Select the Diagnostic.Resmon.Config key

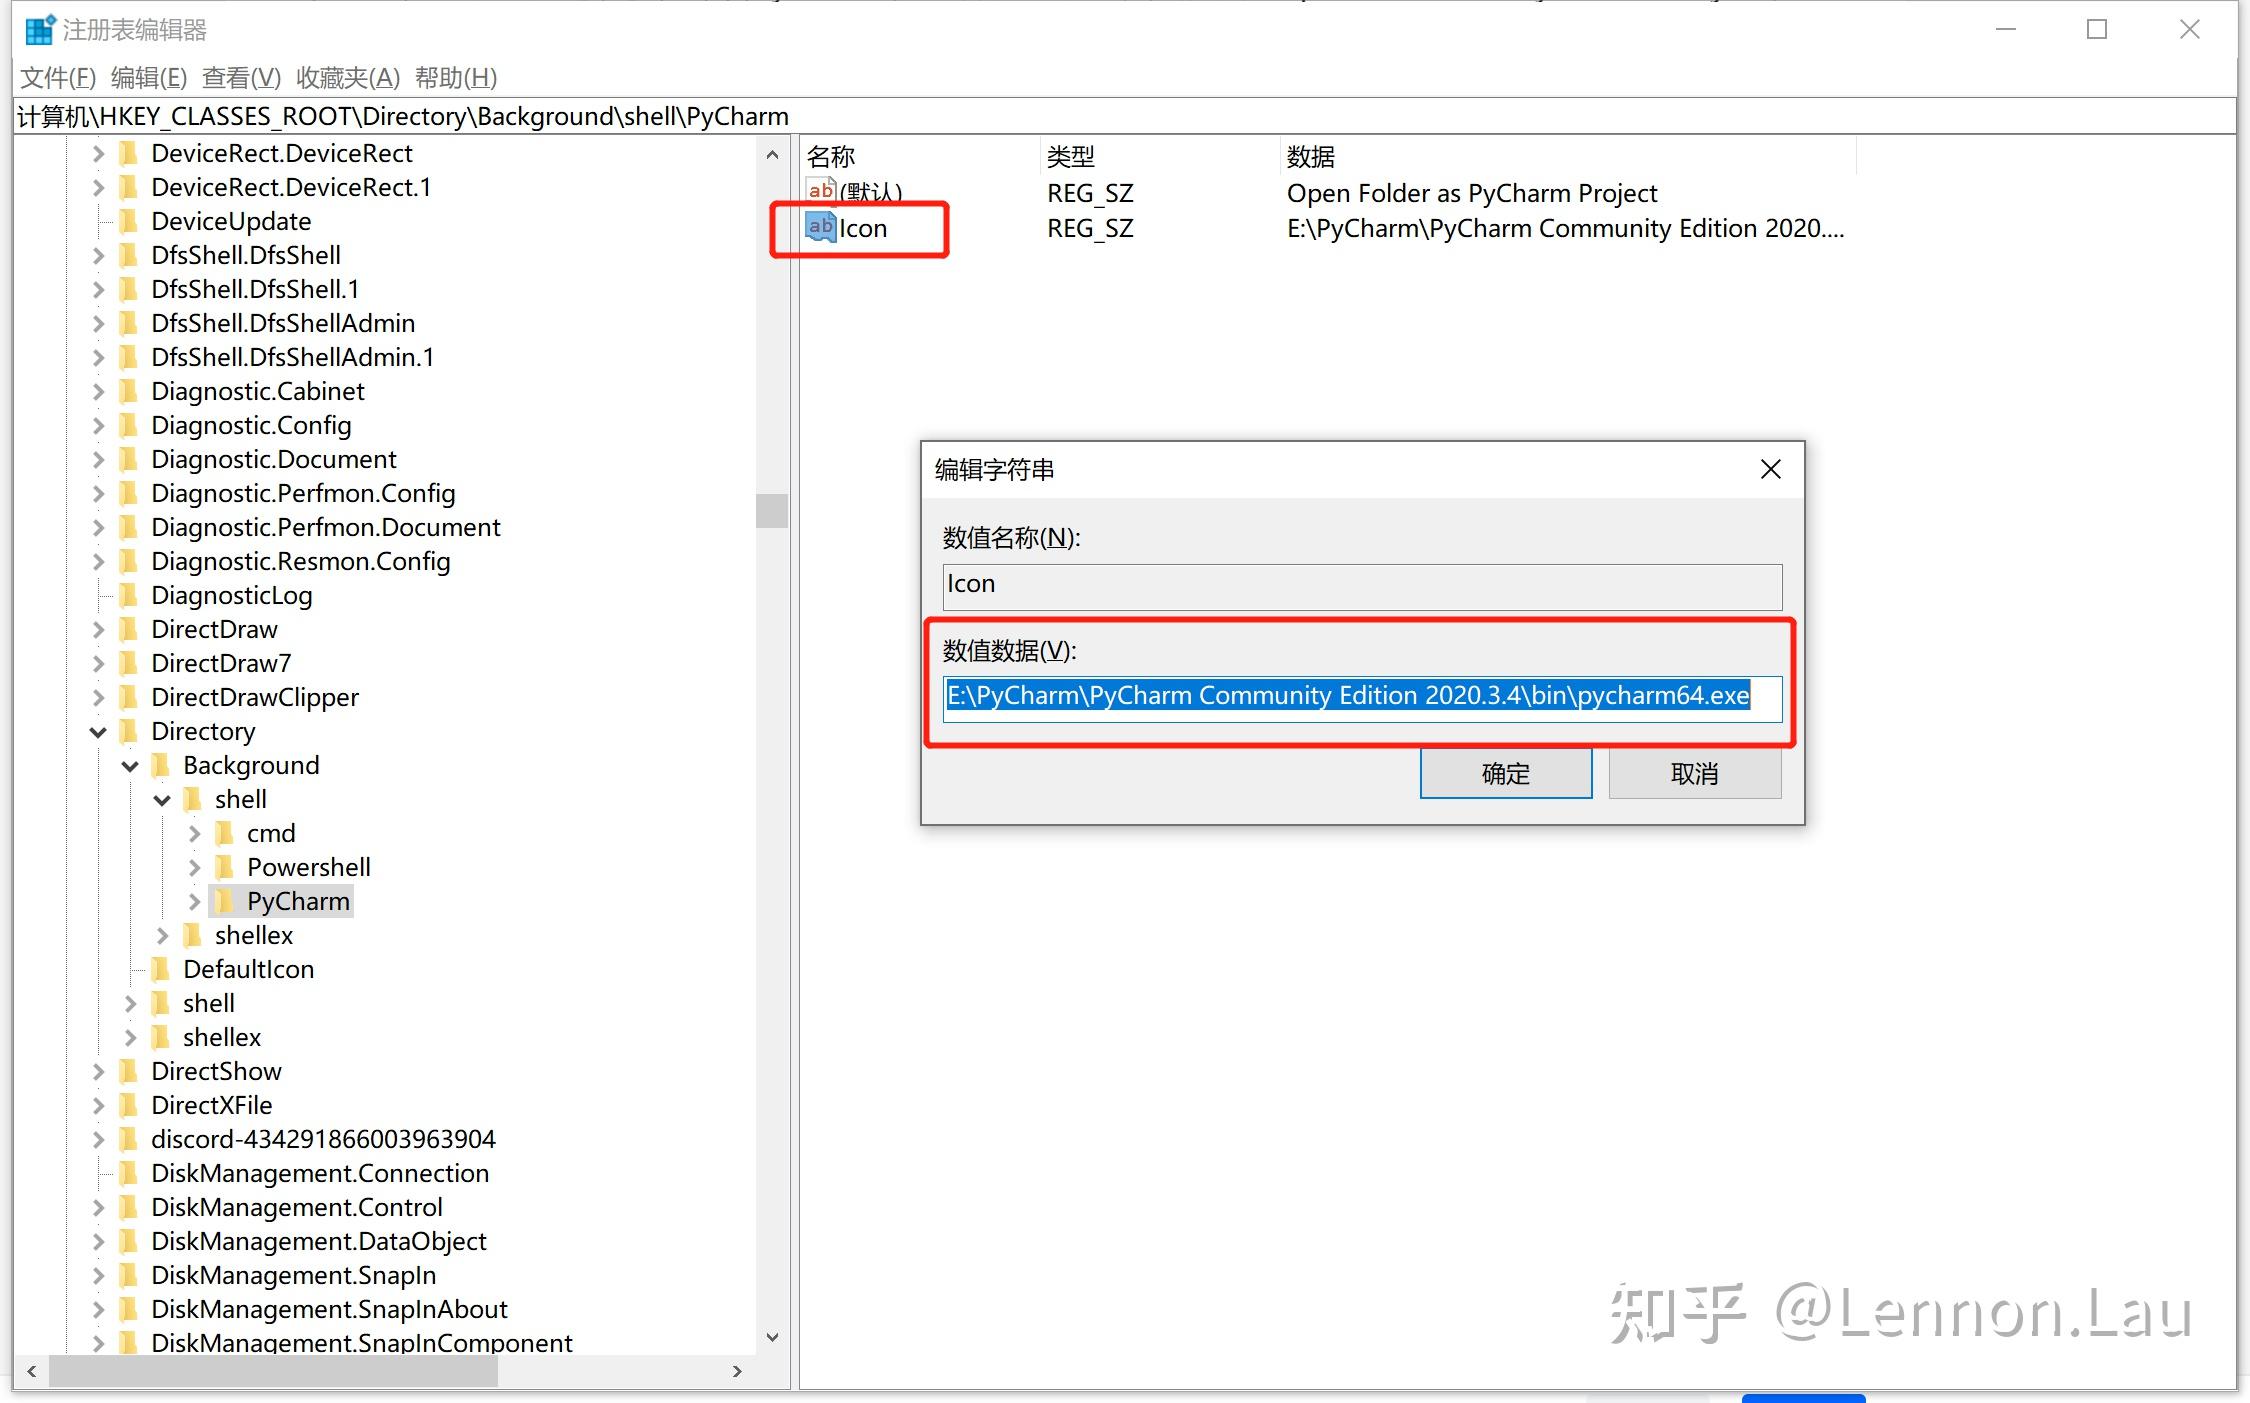point(301,561)
